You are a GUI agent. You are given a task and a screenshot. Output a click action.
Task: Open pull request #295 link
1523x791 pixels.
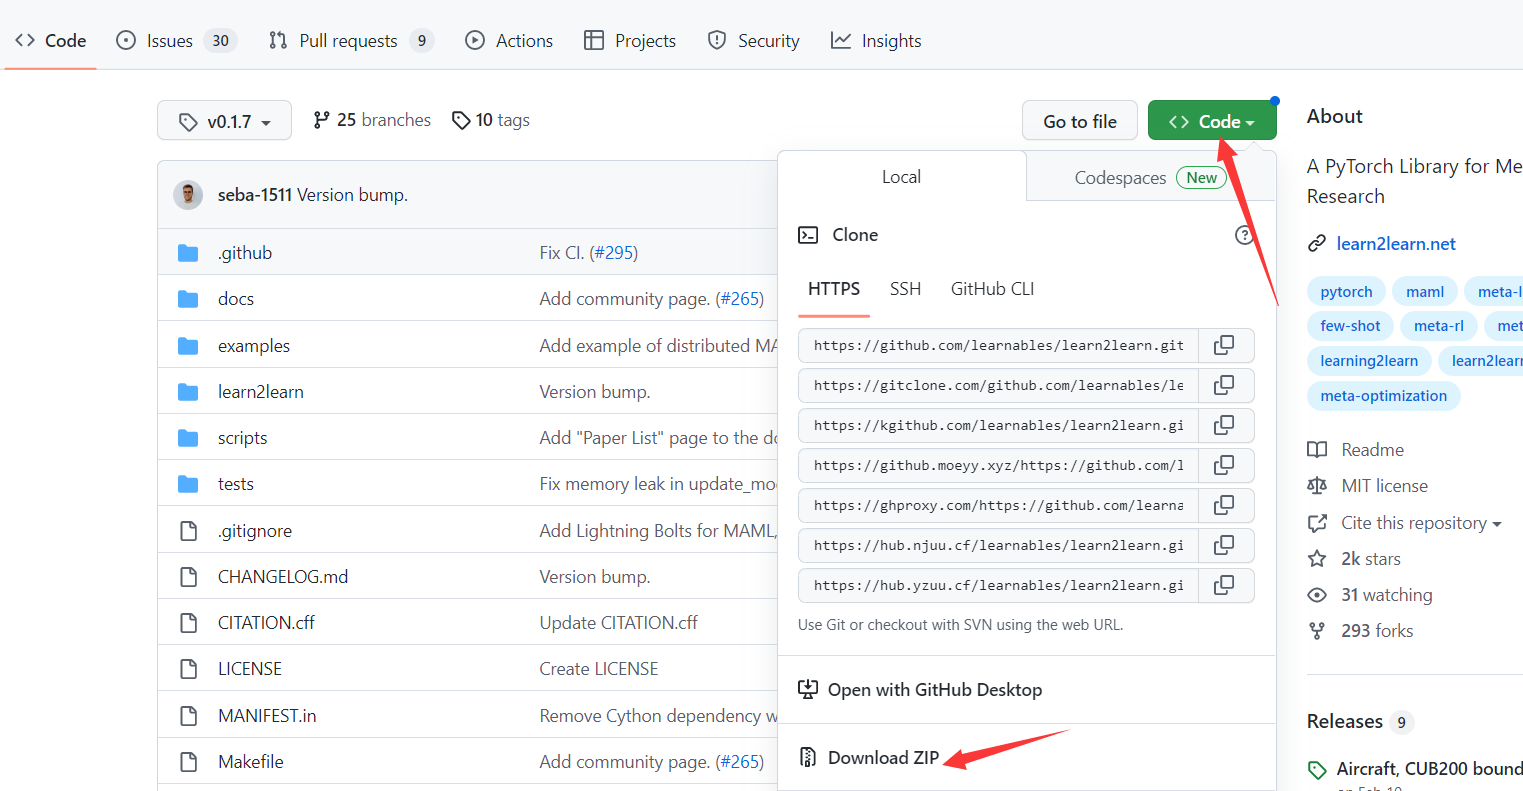613,253
